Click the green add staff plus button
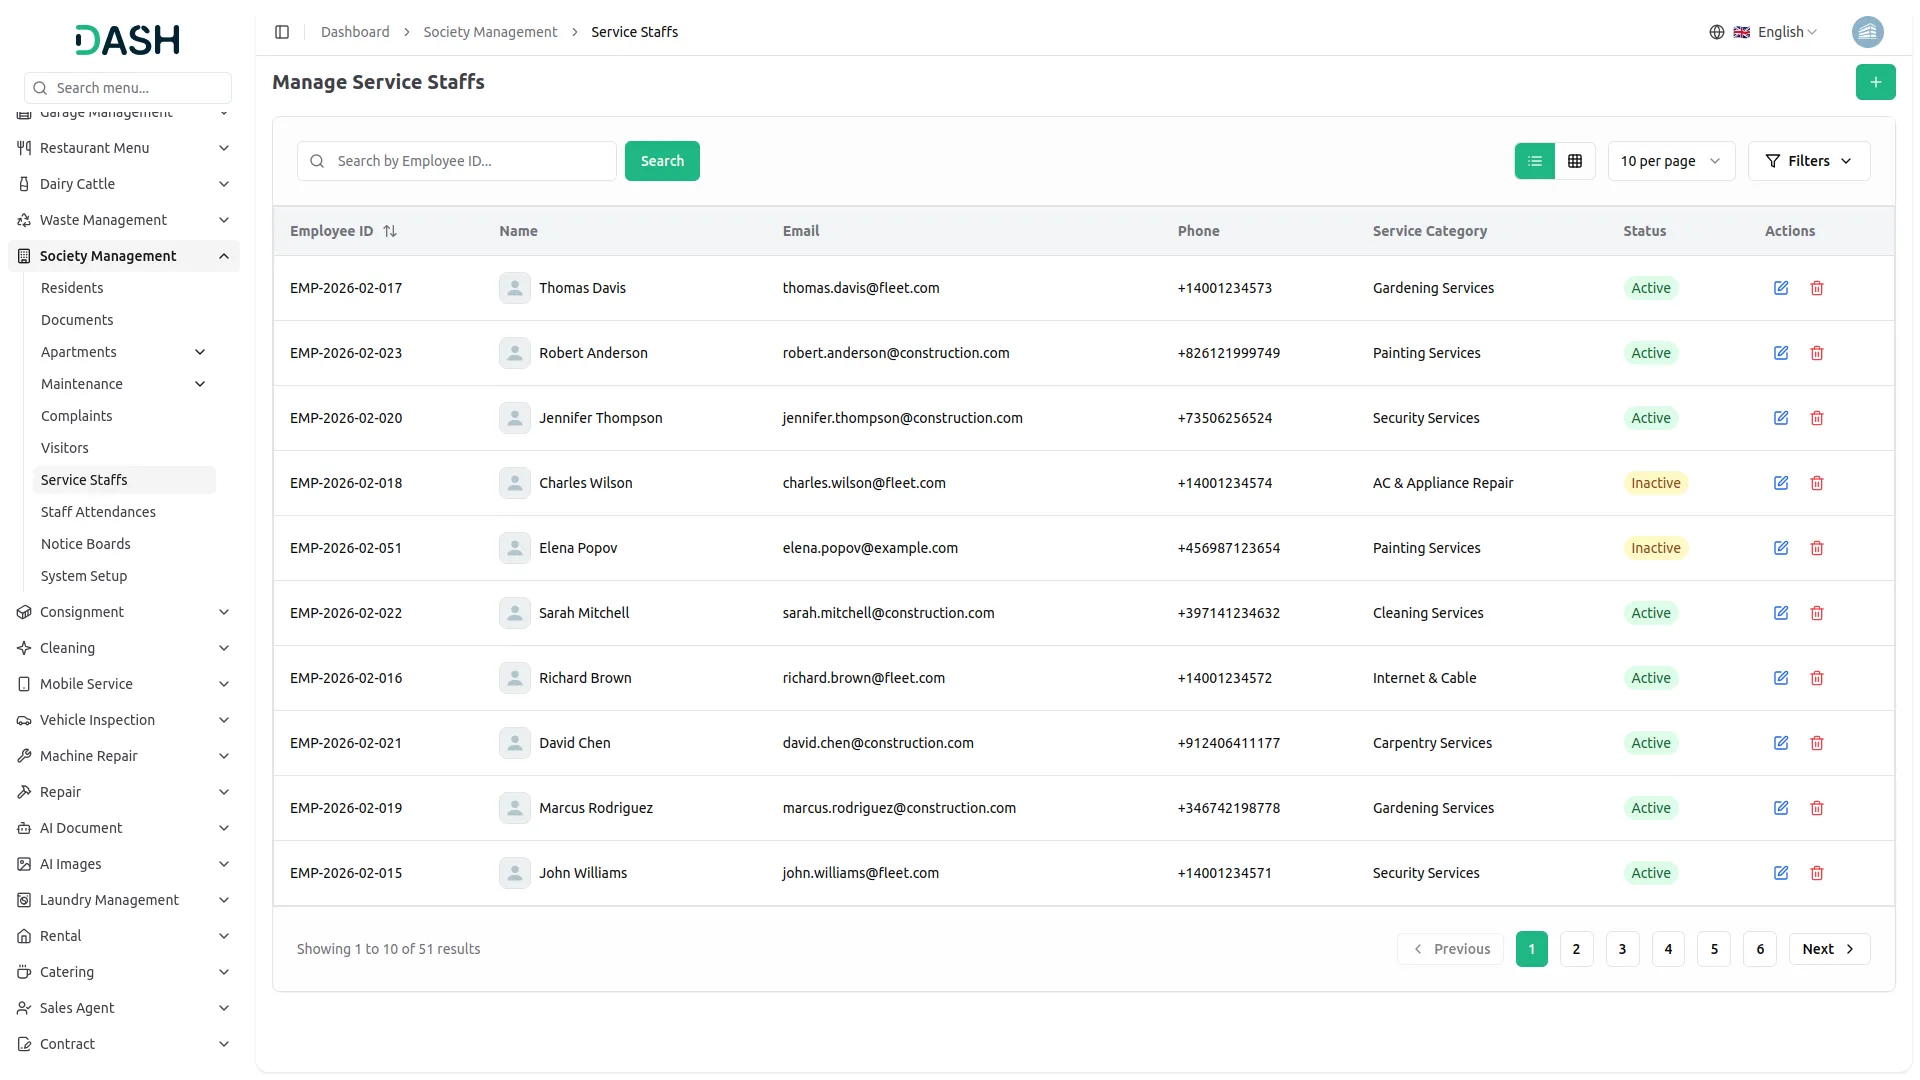 (x=1875, y=82)
